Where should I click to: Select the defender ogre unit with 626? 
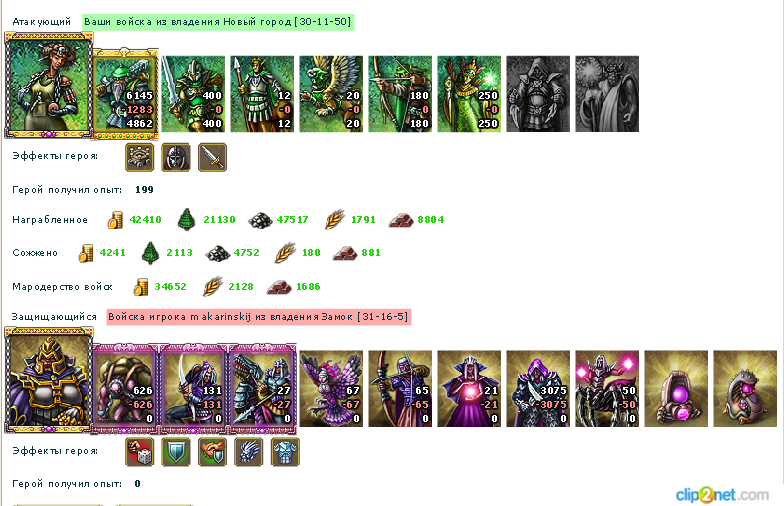(126, 388)
